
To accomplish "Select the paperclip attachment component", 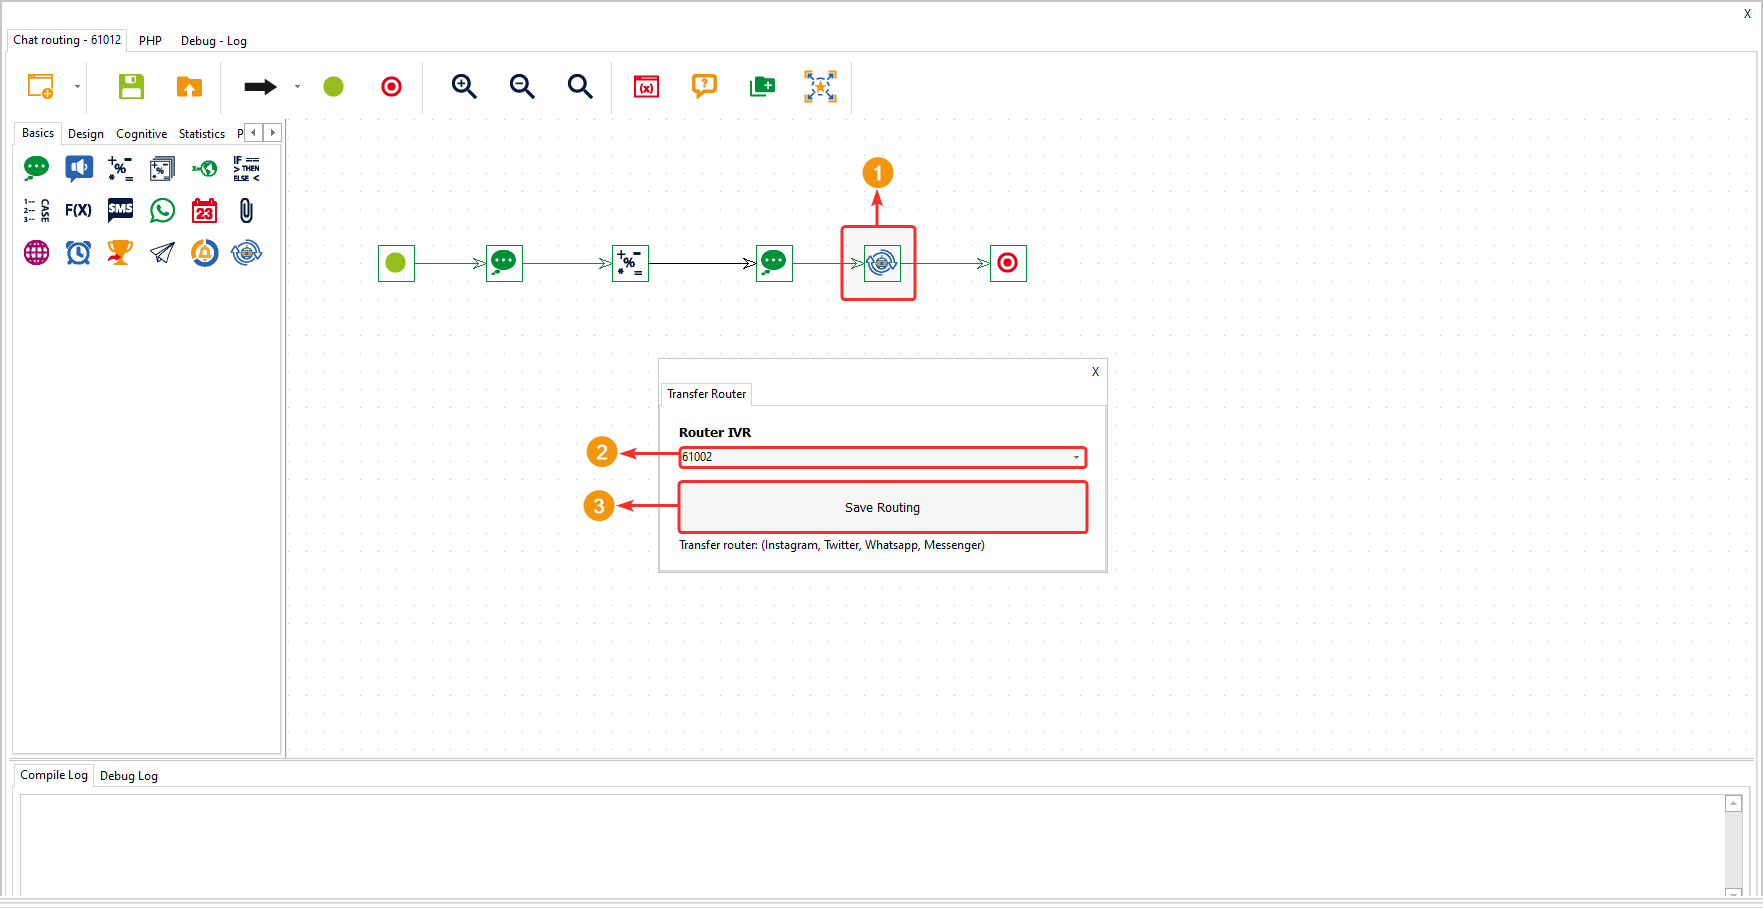I will 246,210.
